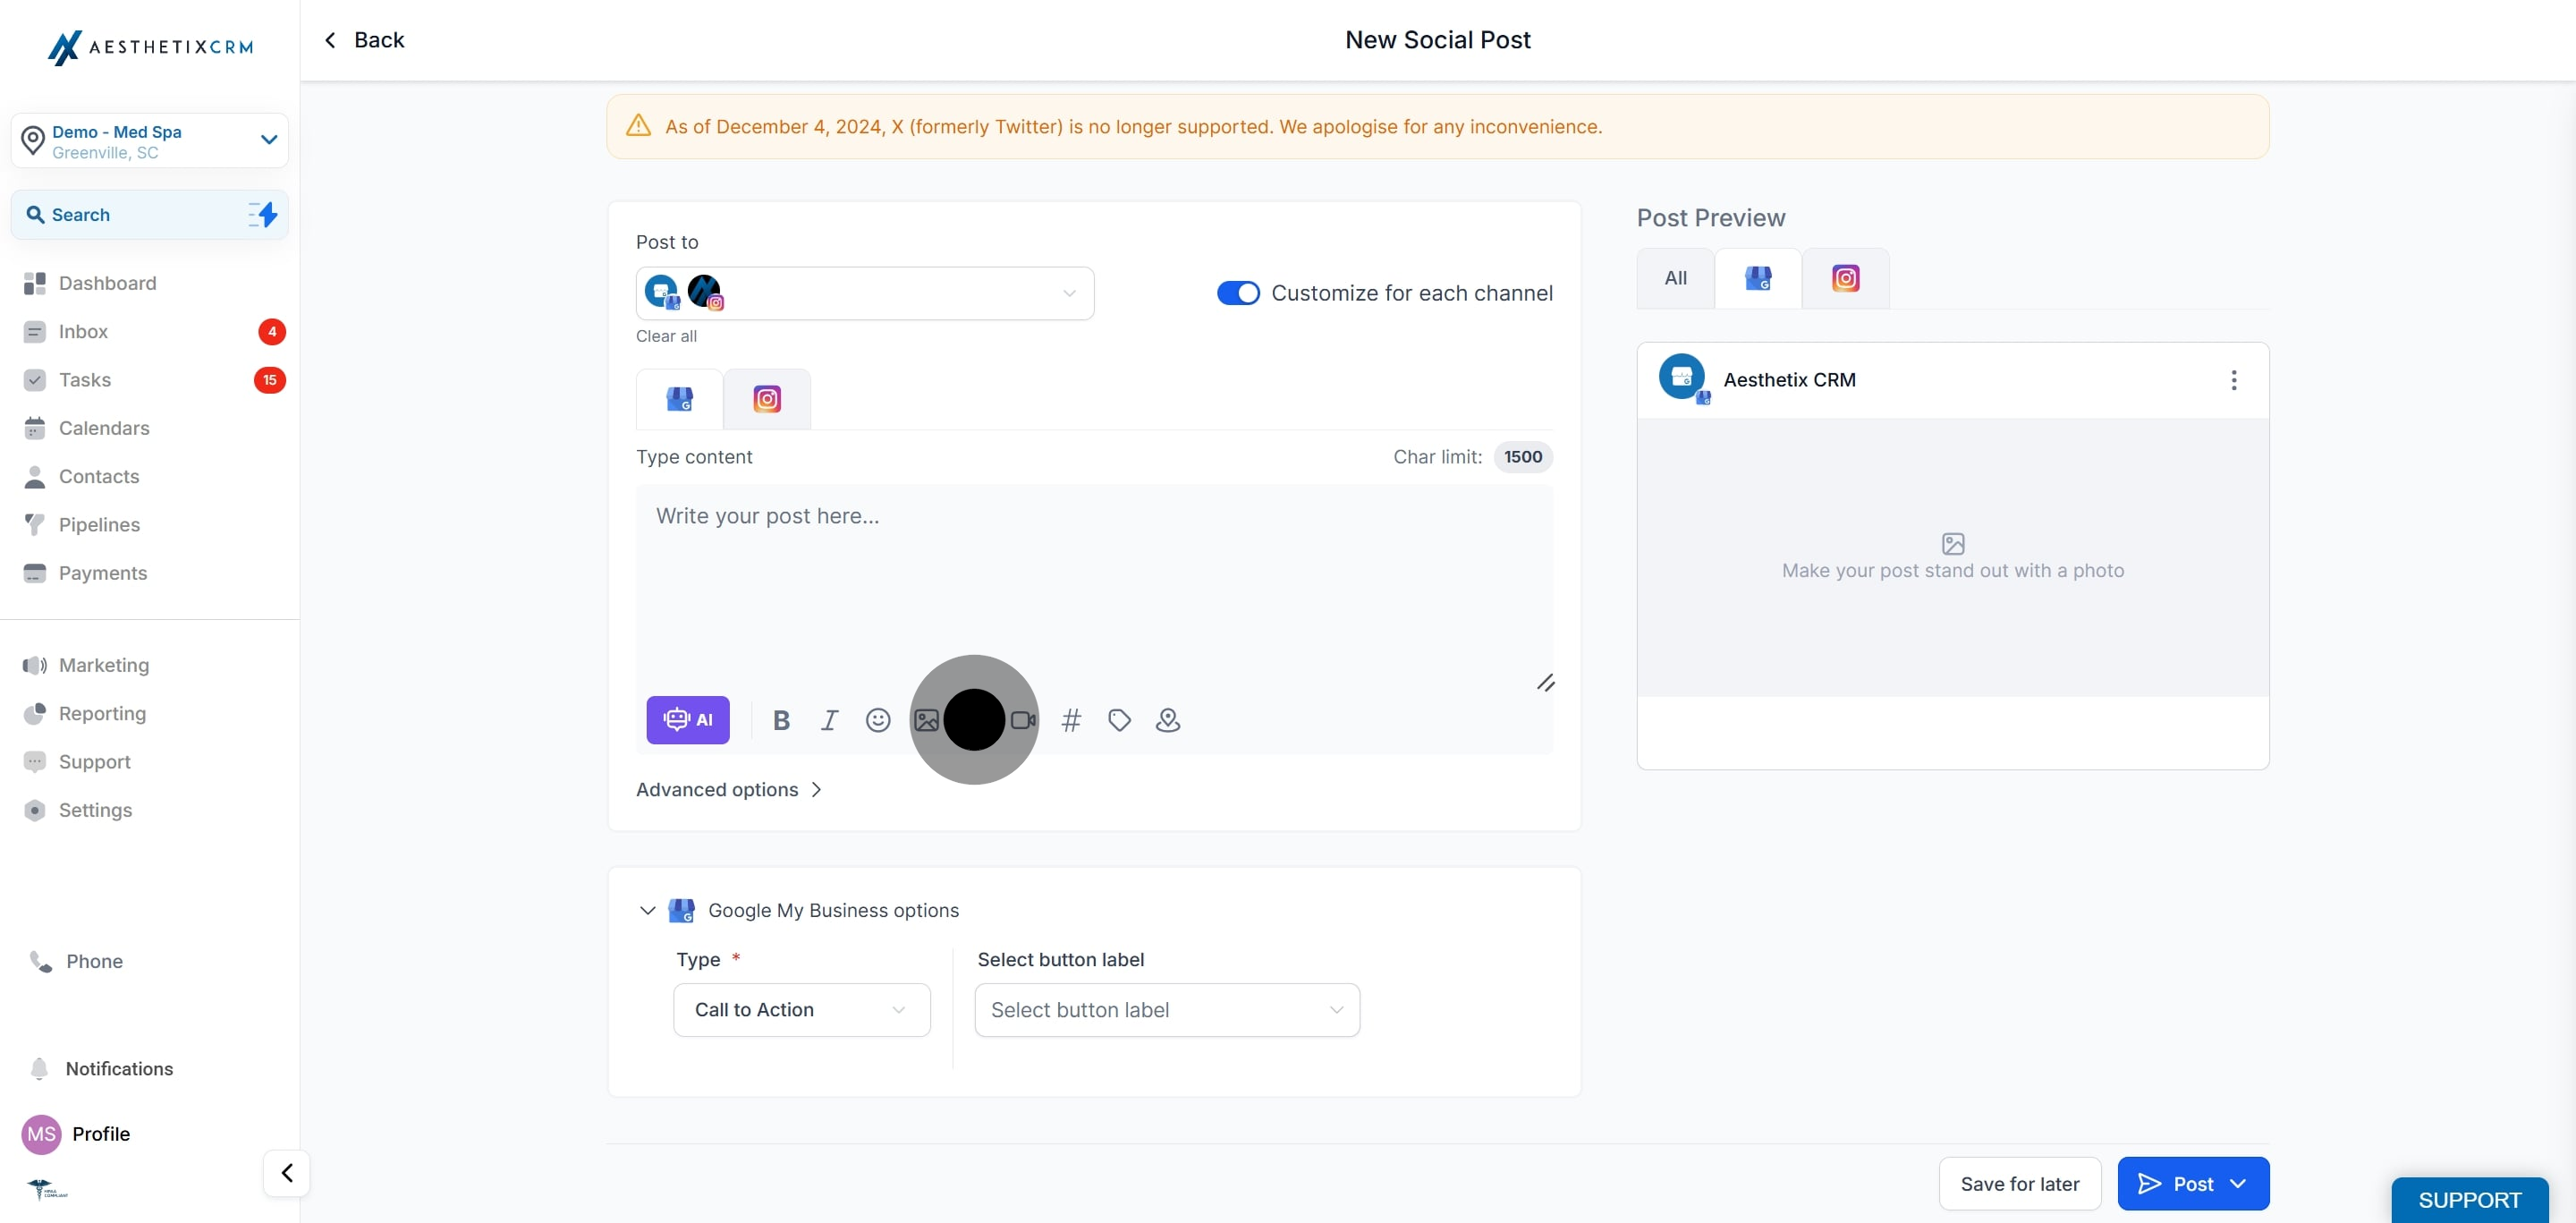Click the location pin icon in toolbar
This screenshot has width=2576, height=1223.
coord(1167,720)
